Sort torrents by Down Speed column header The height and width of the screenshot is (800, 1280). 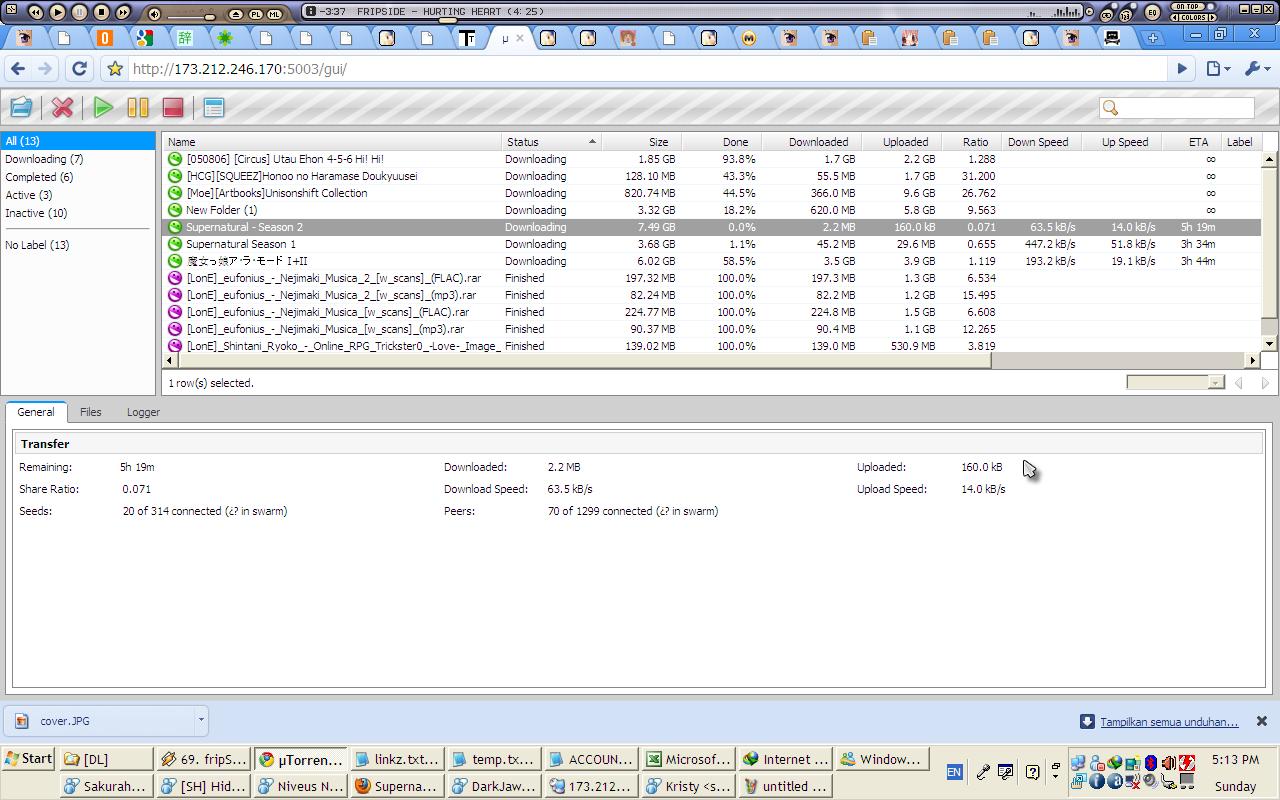click(x=1040, y=142)
